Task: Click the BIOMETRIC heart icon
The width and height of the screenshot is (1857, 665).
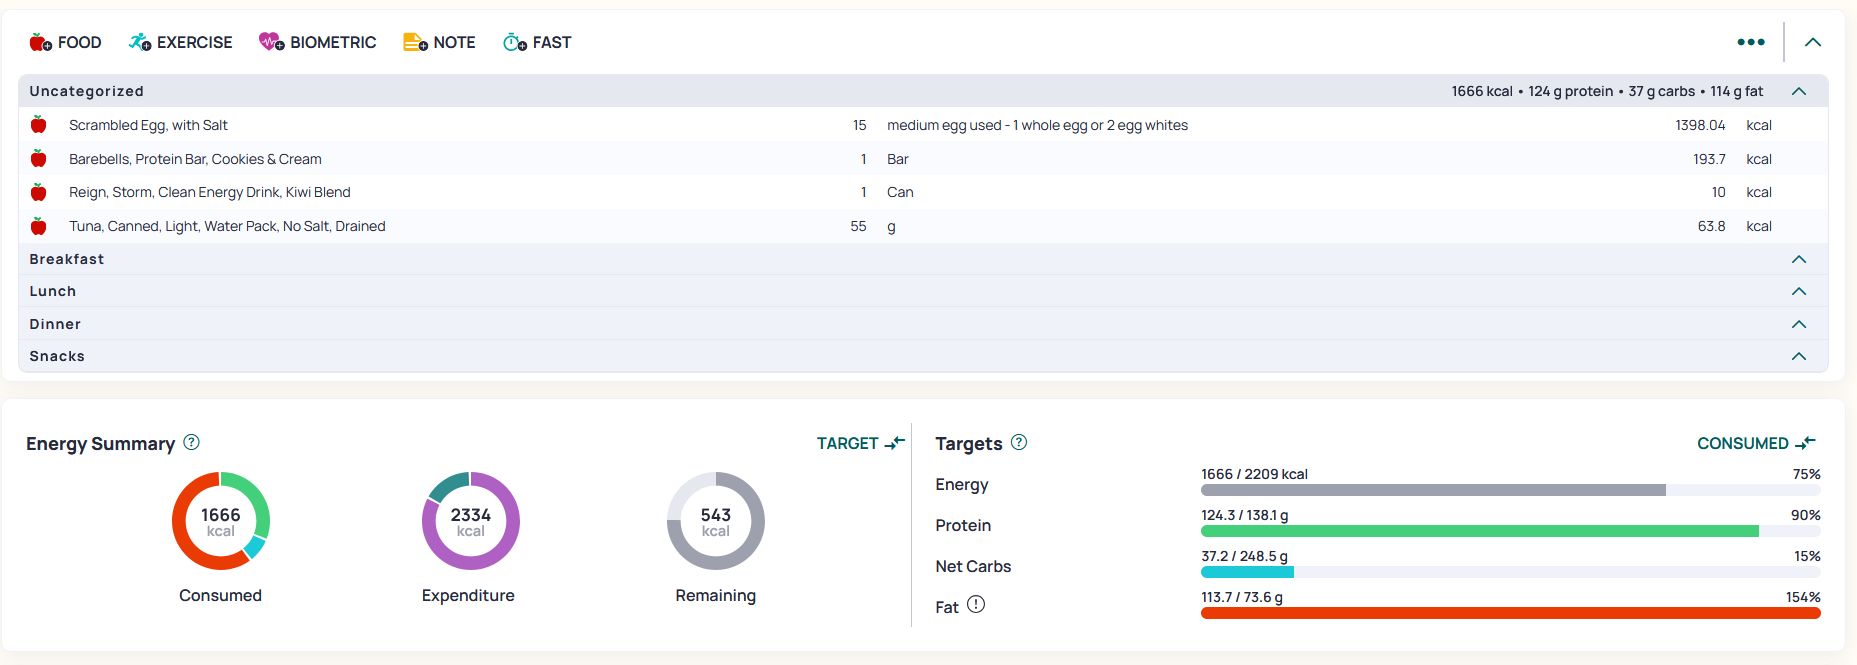Action: (x=271, y=42)
